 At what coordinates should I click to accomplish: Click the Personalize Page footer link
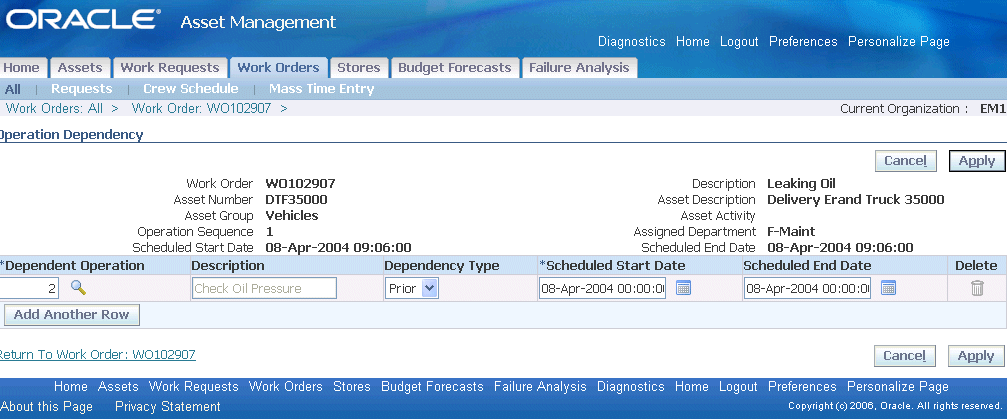click(898, 387)
